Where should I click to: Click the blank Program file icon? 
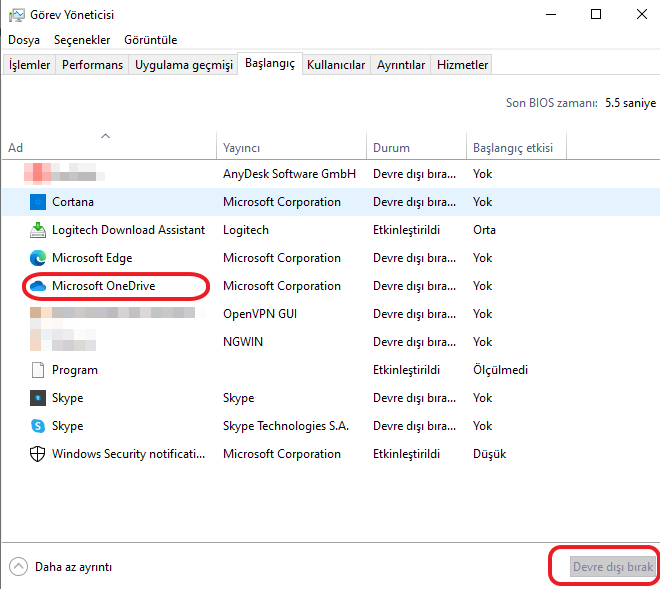[38, 370]
